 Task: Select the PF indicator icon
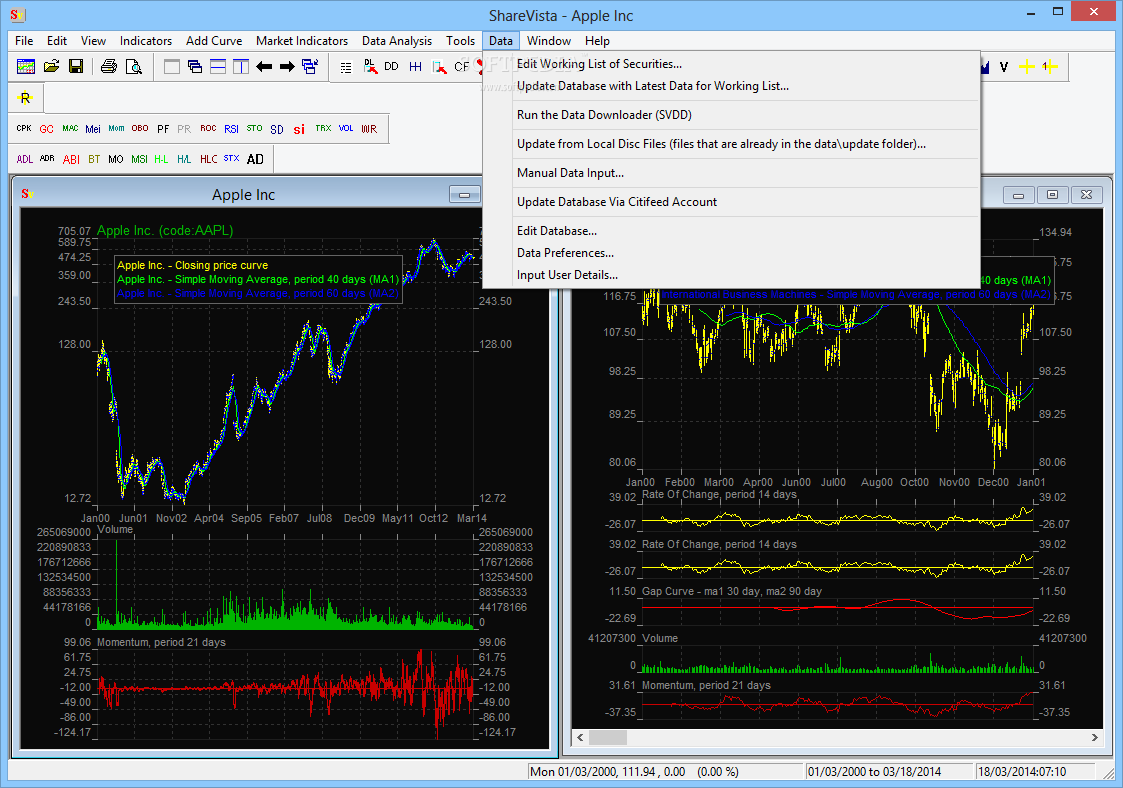click(x=163, y=129)
